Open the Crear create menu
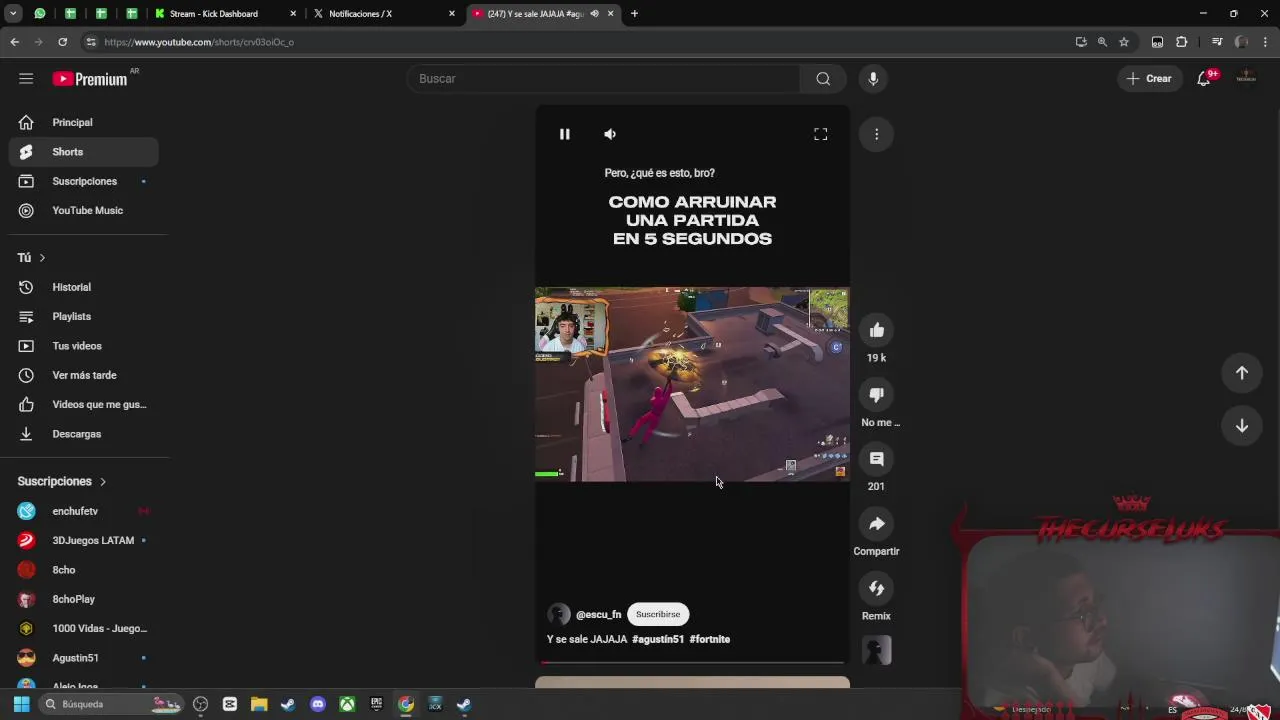Screen dimensions: 1280x720 click(1149, 79)
